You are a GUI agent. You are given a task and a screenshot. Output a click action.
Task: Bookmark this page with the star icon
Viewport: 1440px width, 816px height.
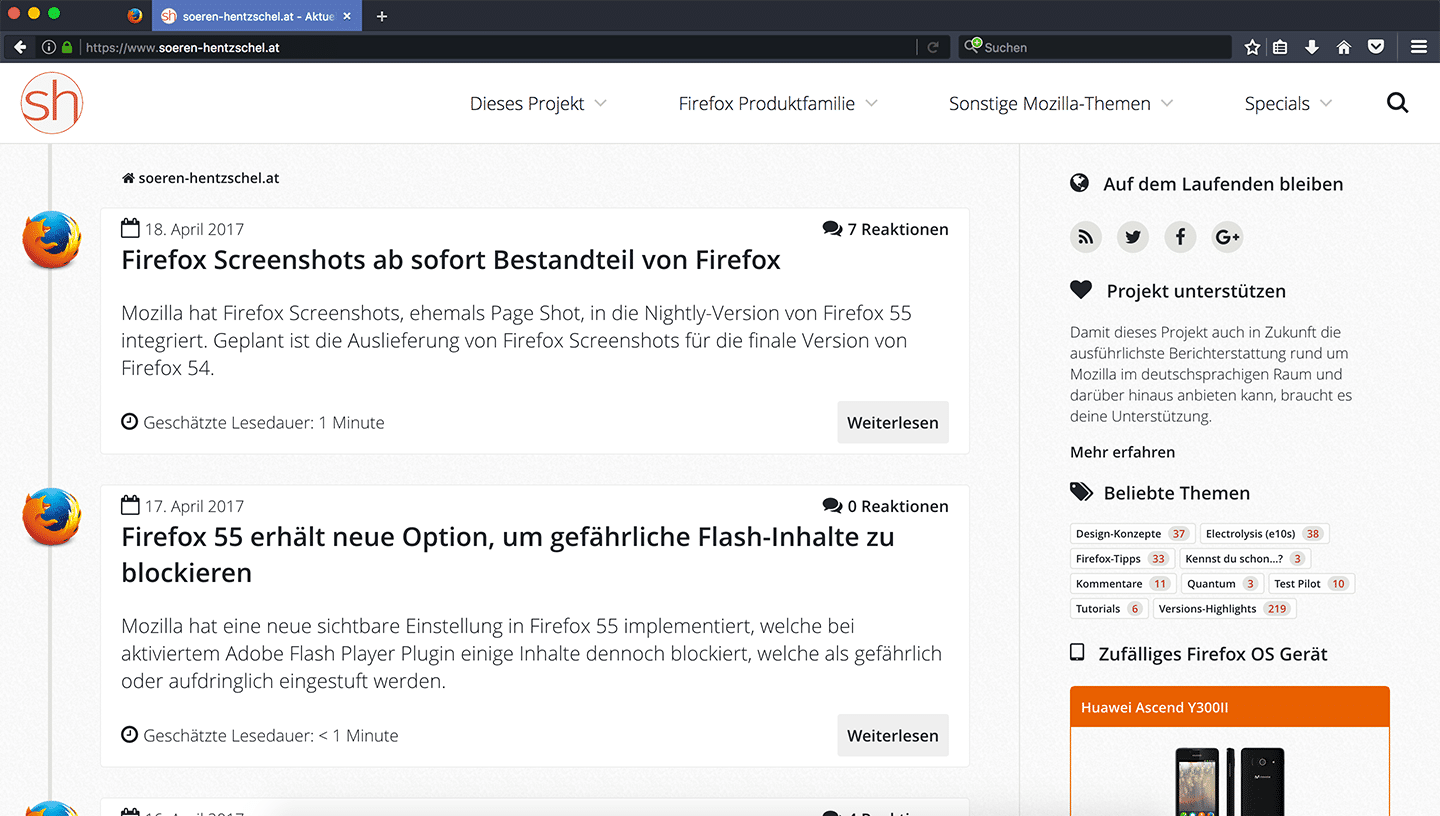[x=1252, y=47]
